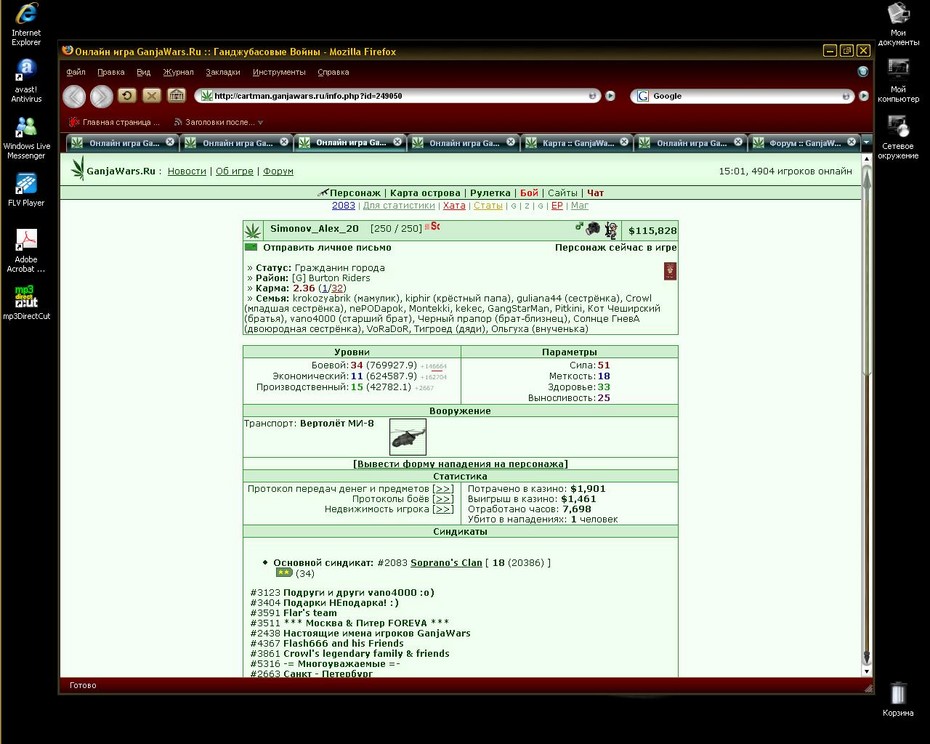
Task: Click the Статы link
Action: pos(488,205)
